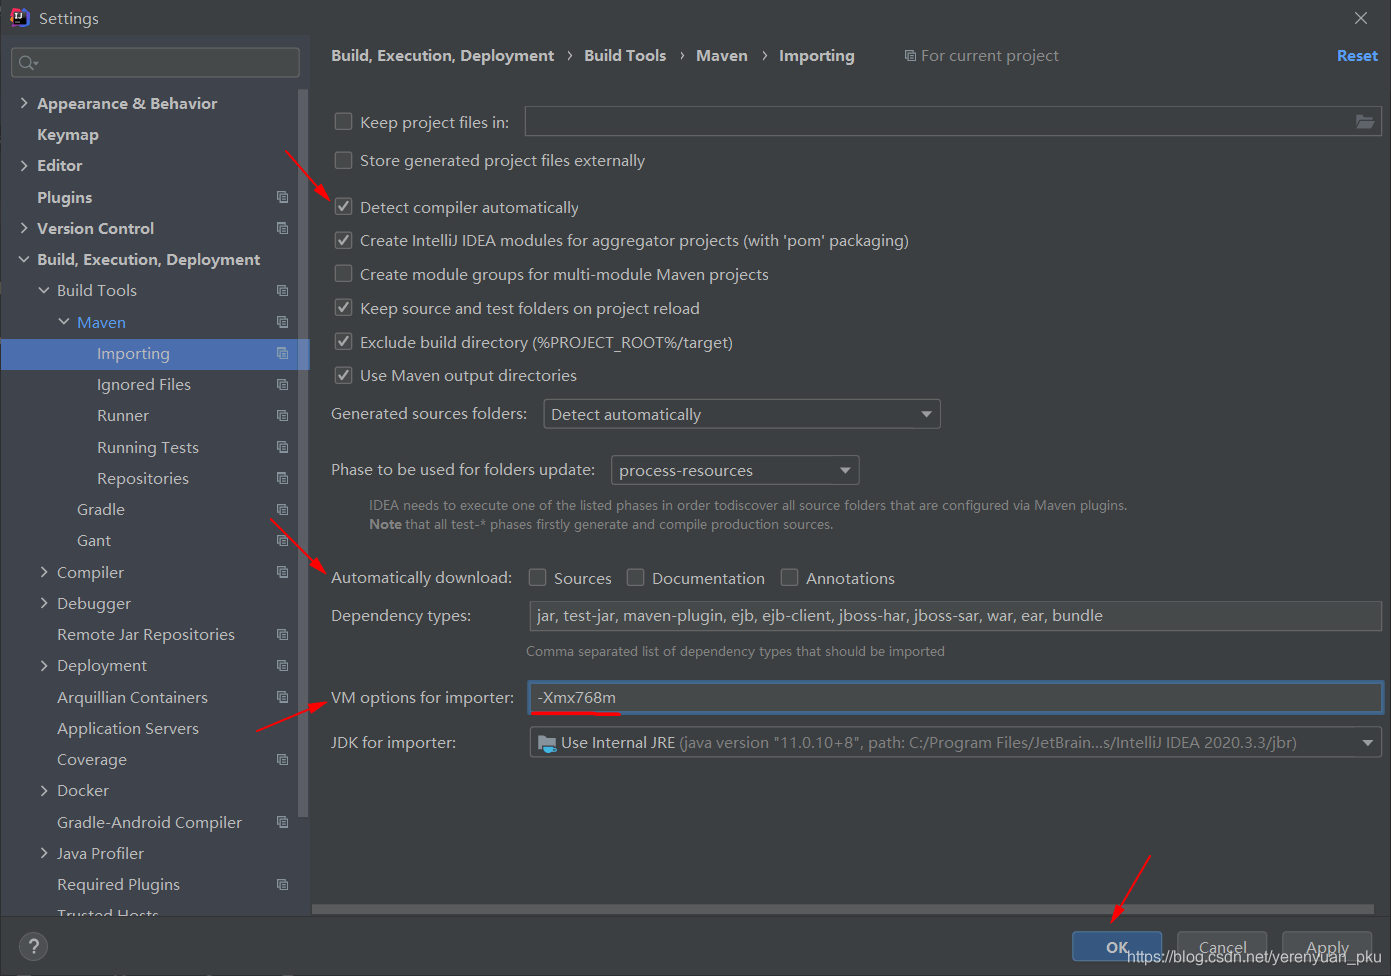Image resolution: width=1391 pixels, height=976 pixels.
Task: Select Keymap in settings tree
Action: pos(68,134)
